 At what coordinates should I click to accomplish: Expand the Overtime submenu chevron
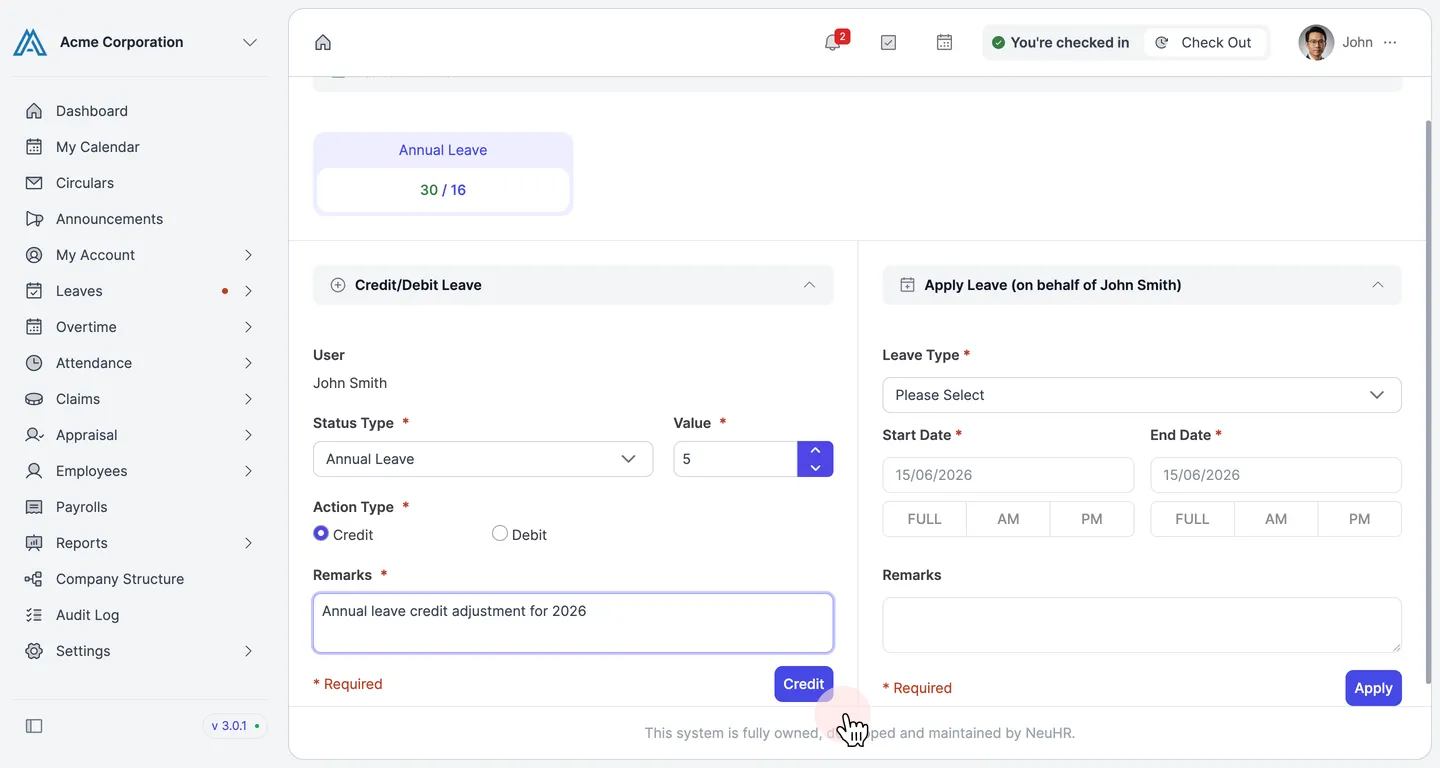248,327
